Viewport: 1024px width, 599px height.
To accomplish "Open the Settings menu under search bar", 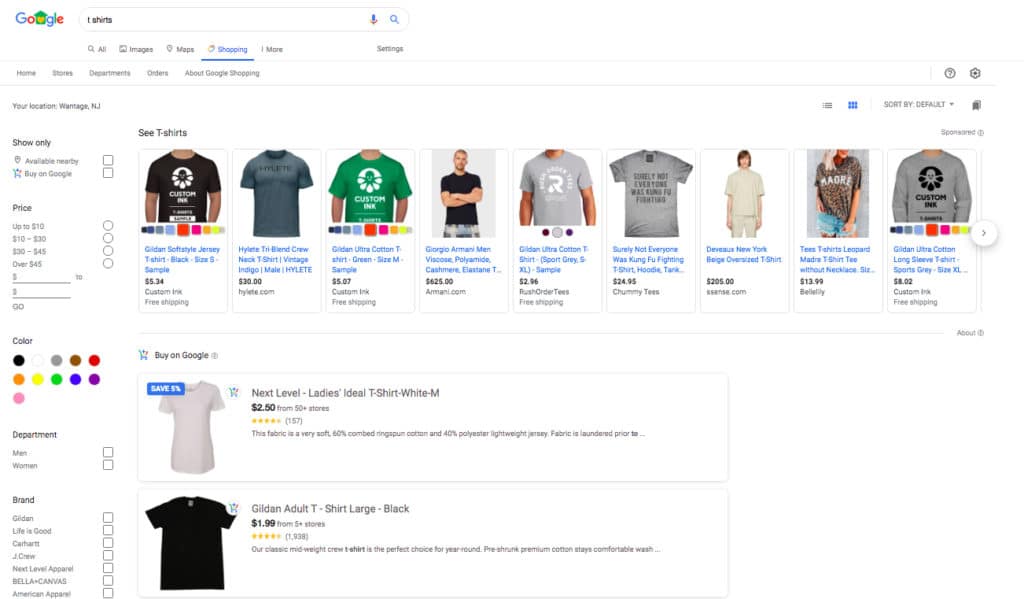I will (x=390, y=48).
